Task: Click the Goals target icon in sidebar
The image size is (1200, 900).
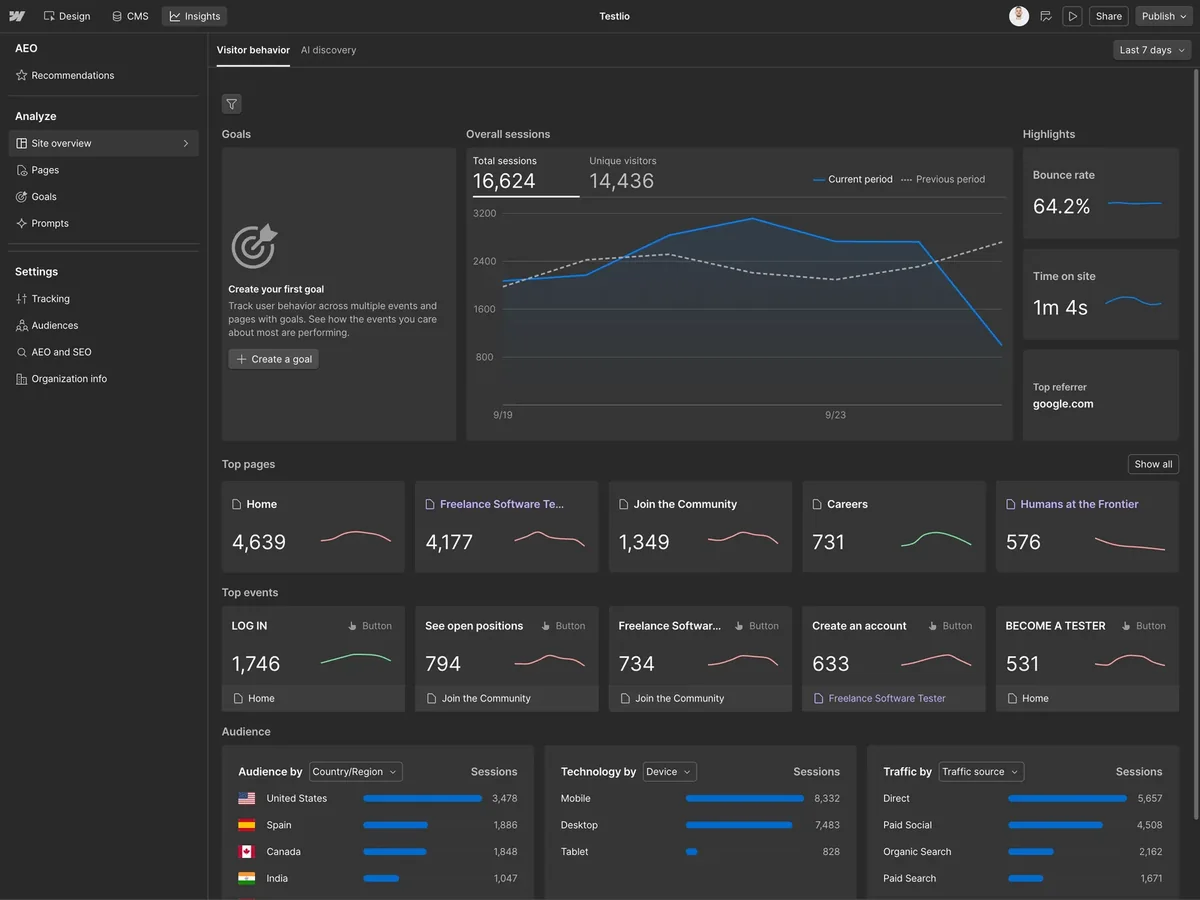Action: 22,197
